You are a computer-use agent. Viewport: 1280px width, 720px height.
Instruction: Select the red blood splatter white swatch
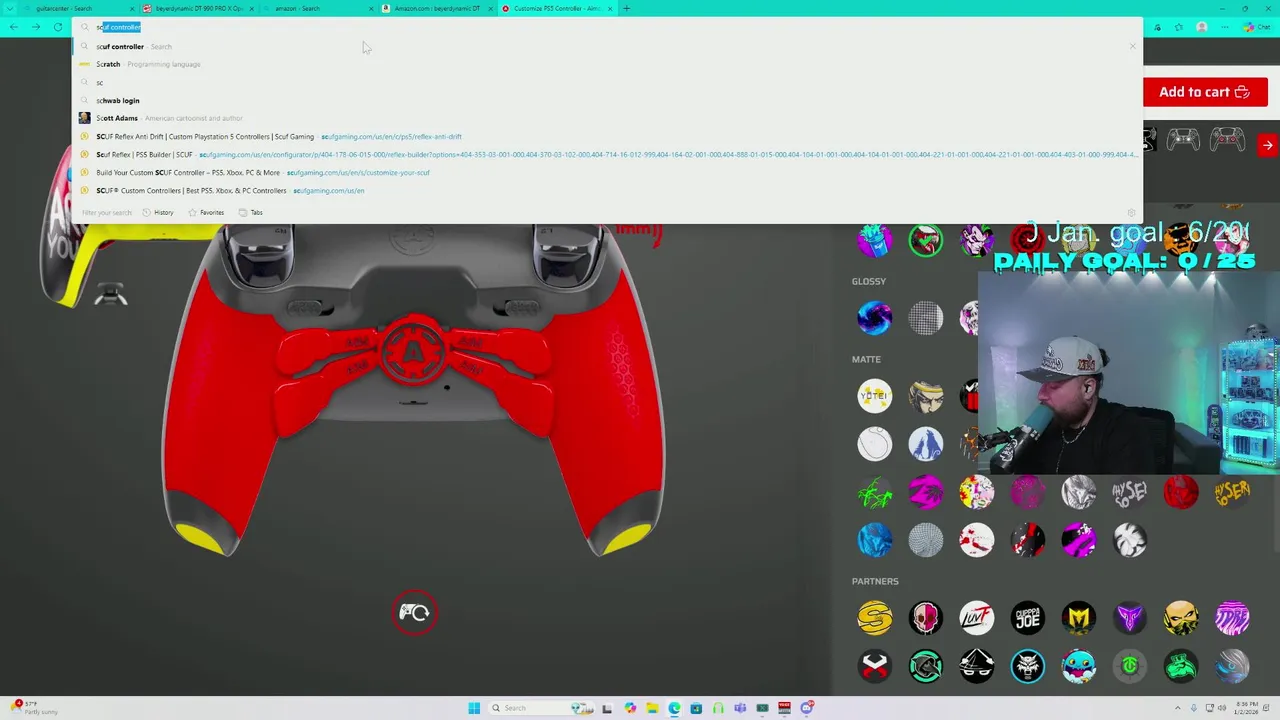tap(976, 540)
